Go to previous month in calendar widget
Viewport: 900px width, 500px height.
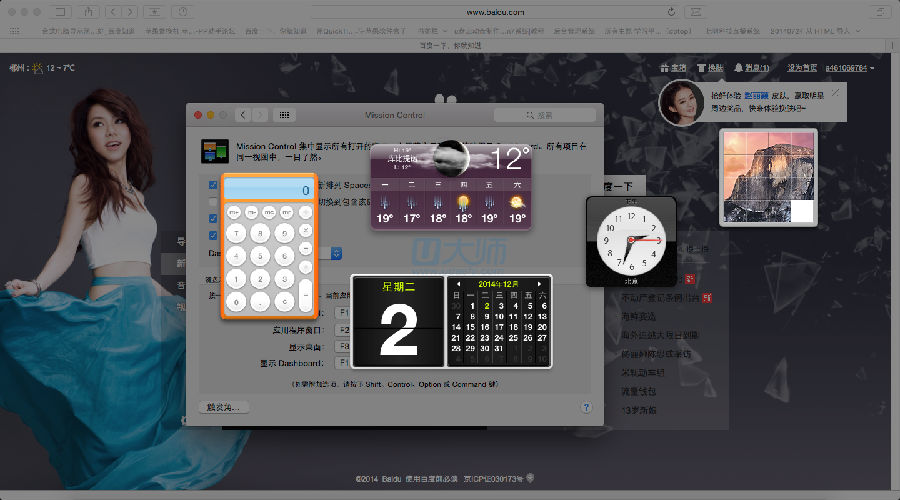[x=457, y=284]
